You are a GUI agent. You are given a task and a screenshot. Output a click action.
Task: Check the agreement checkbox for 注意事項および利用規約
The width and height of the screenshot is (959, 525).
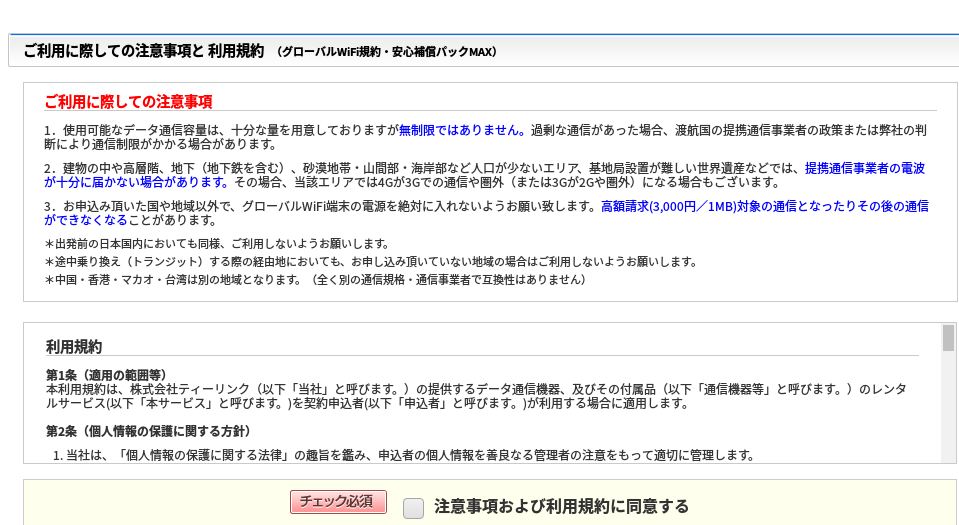(x=413, y=508)
